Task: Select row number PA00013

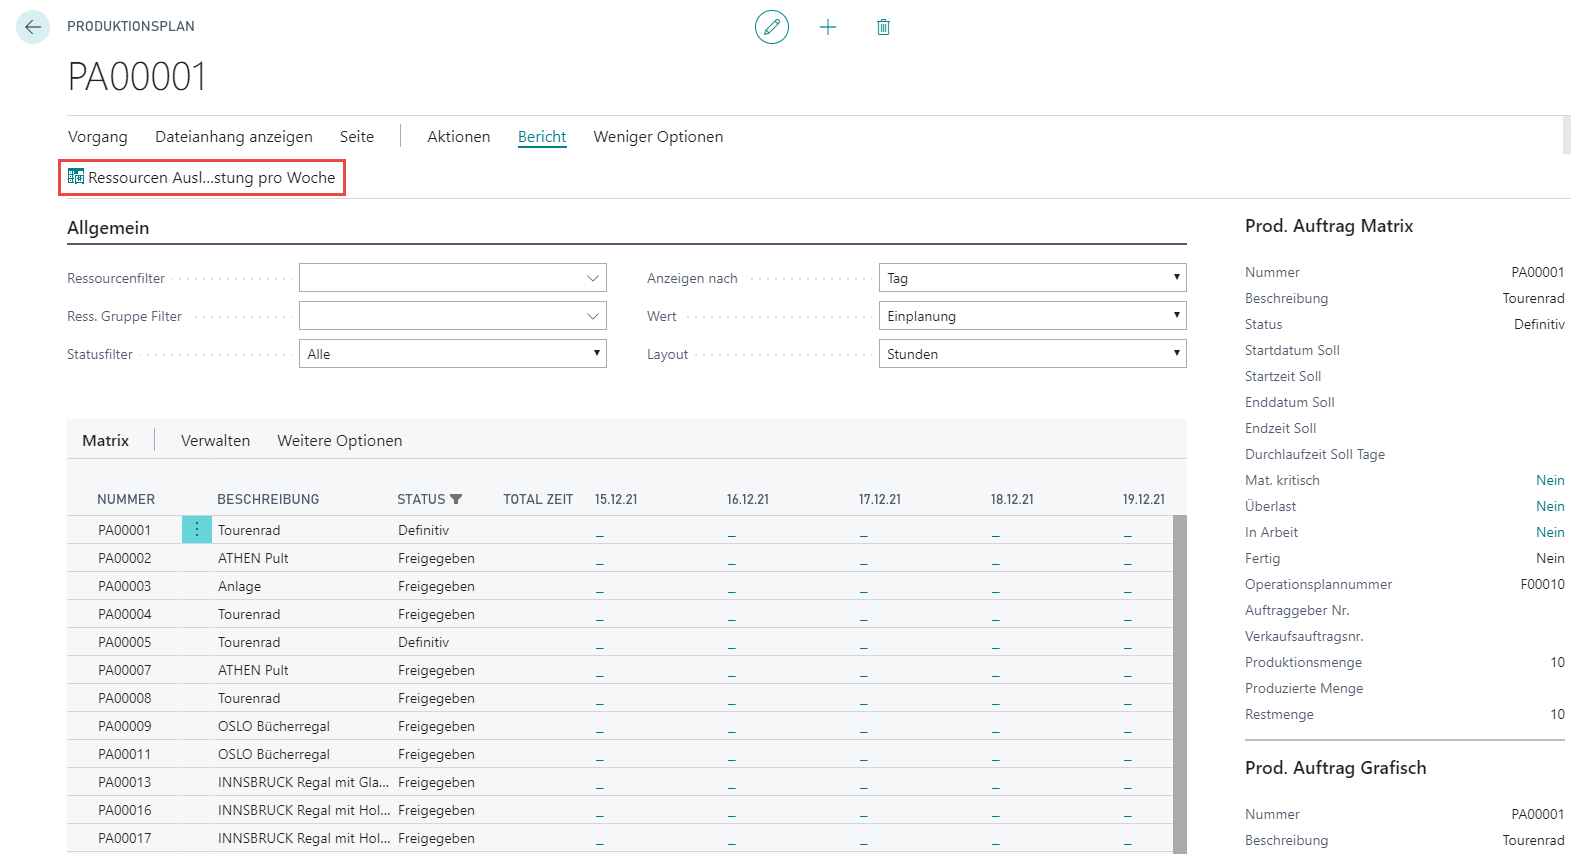Action: coord(125,782)
